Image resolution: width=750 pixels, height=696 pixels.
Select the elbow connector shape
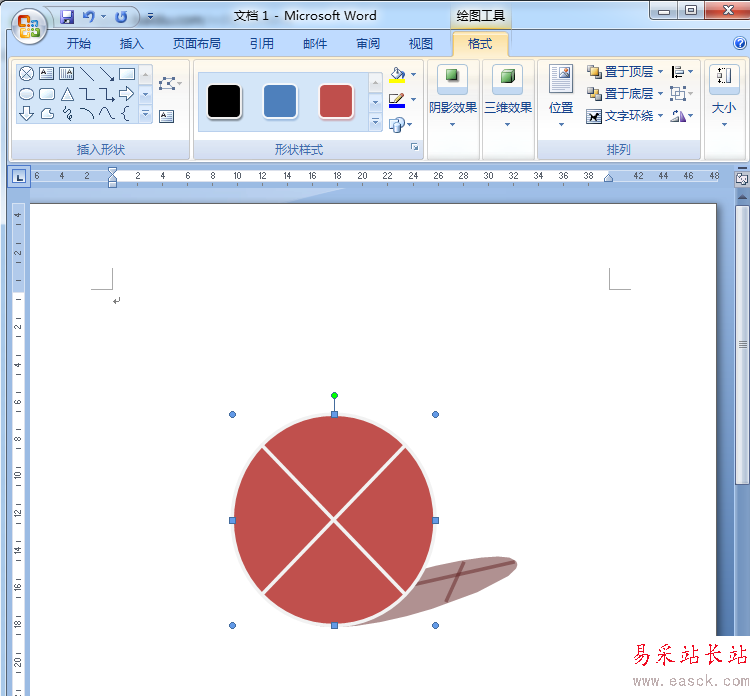87,94
